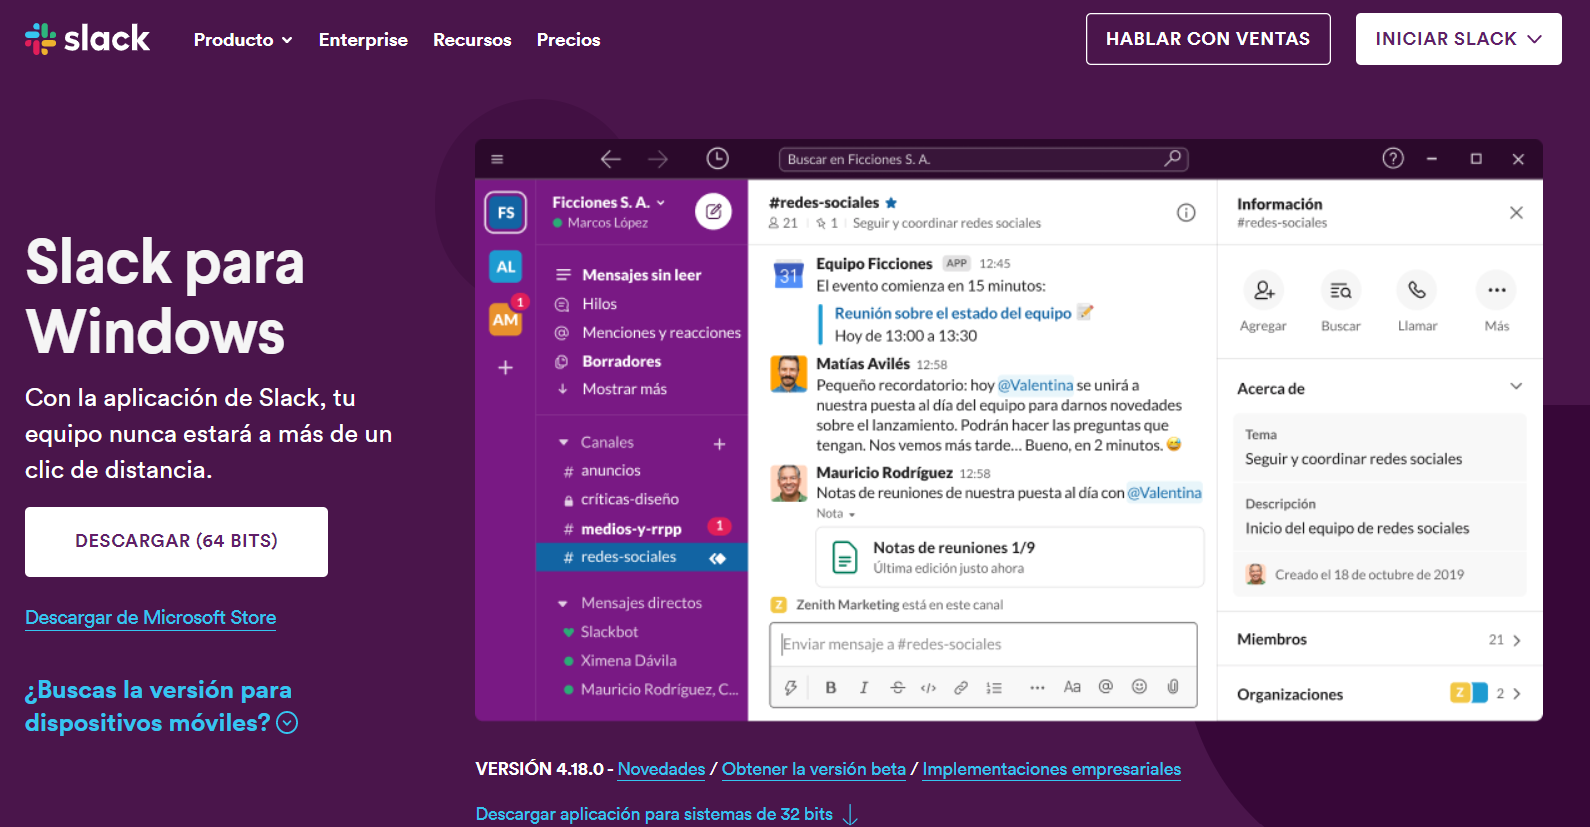The width and height of the screenshot is (1590, 827).
Task: Expand Miembros list chevron
Action: (1517, 640)
